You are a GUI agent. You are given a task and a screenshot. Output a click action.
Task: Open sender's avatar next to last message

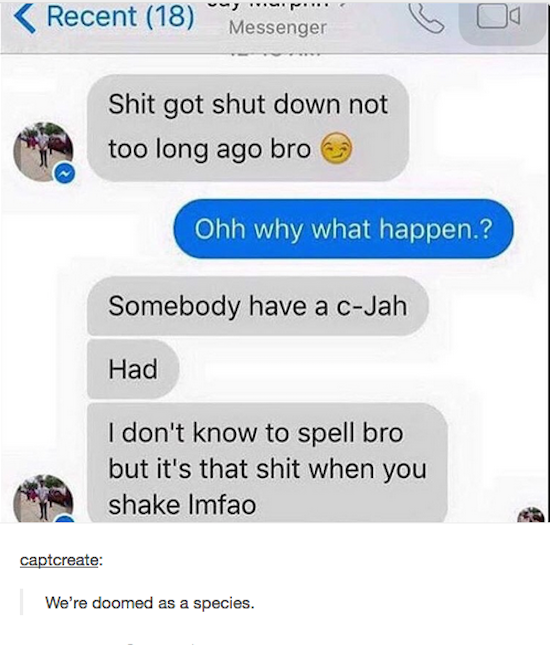coord(43,499)
